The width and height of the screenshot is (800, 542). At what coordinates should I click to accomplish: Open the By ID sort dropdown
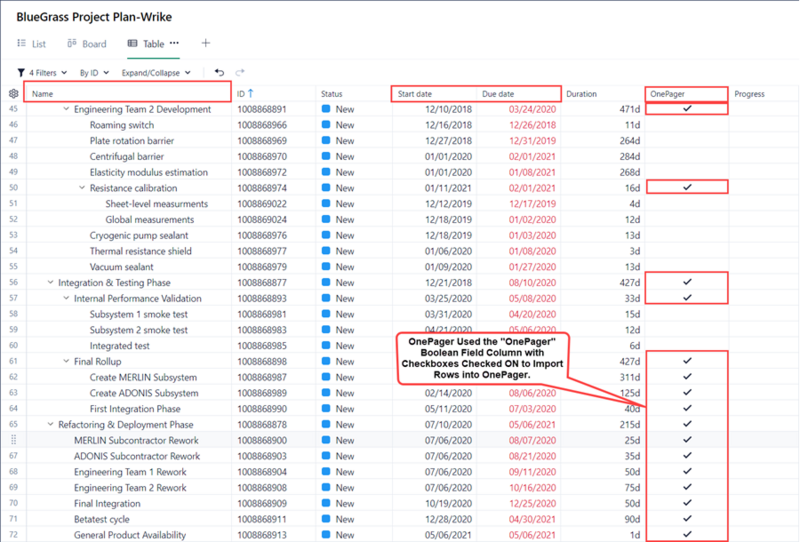point(94,72)
